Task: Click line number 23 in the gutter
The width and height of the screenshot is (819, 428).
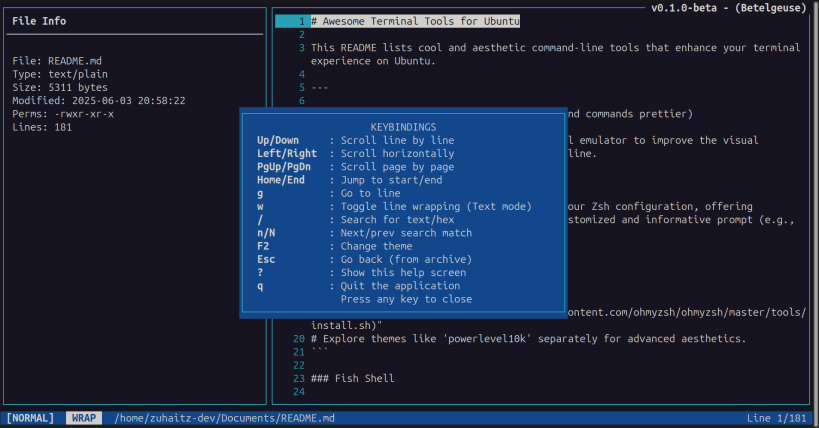Action: (299, 378)
